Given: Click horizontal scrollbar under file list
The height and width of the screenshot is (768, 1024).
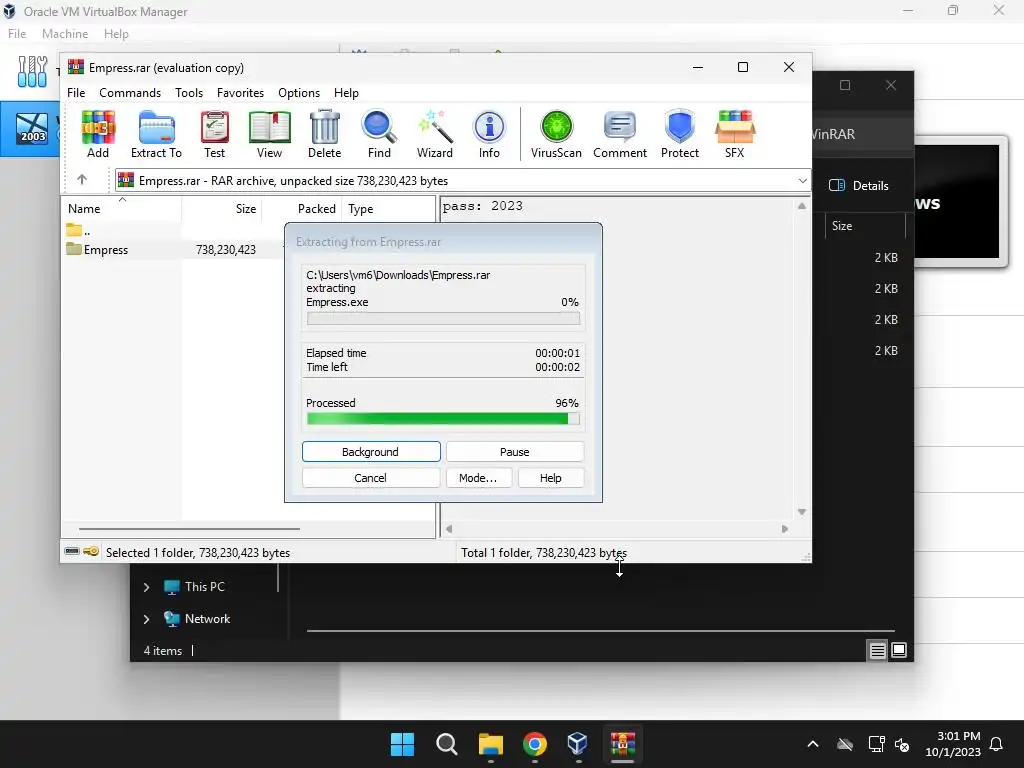Looking at the screenshot, I should click(189, 528).
